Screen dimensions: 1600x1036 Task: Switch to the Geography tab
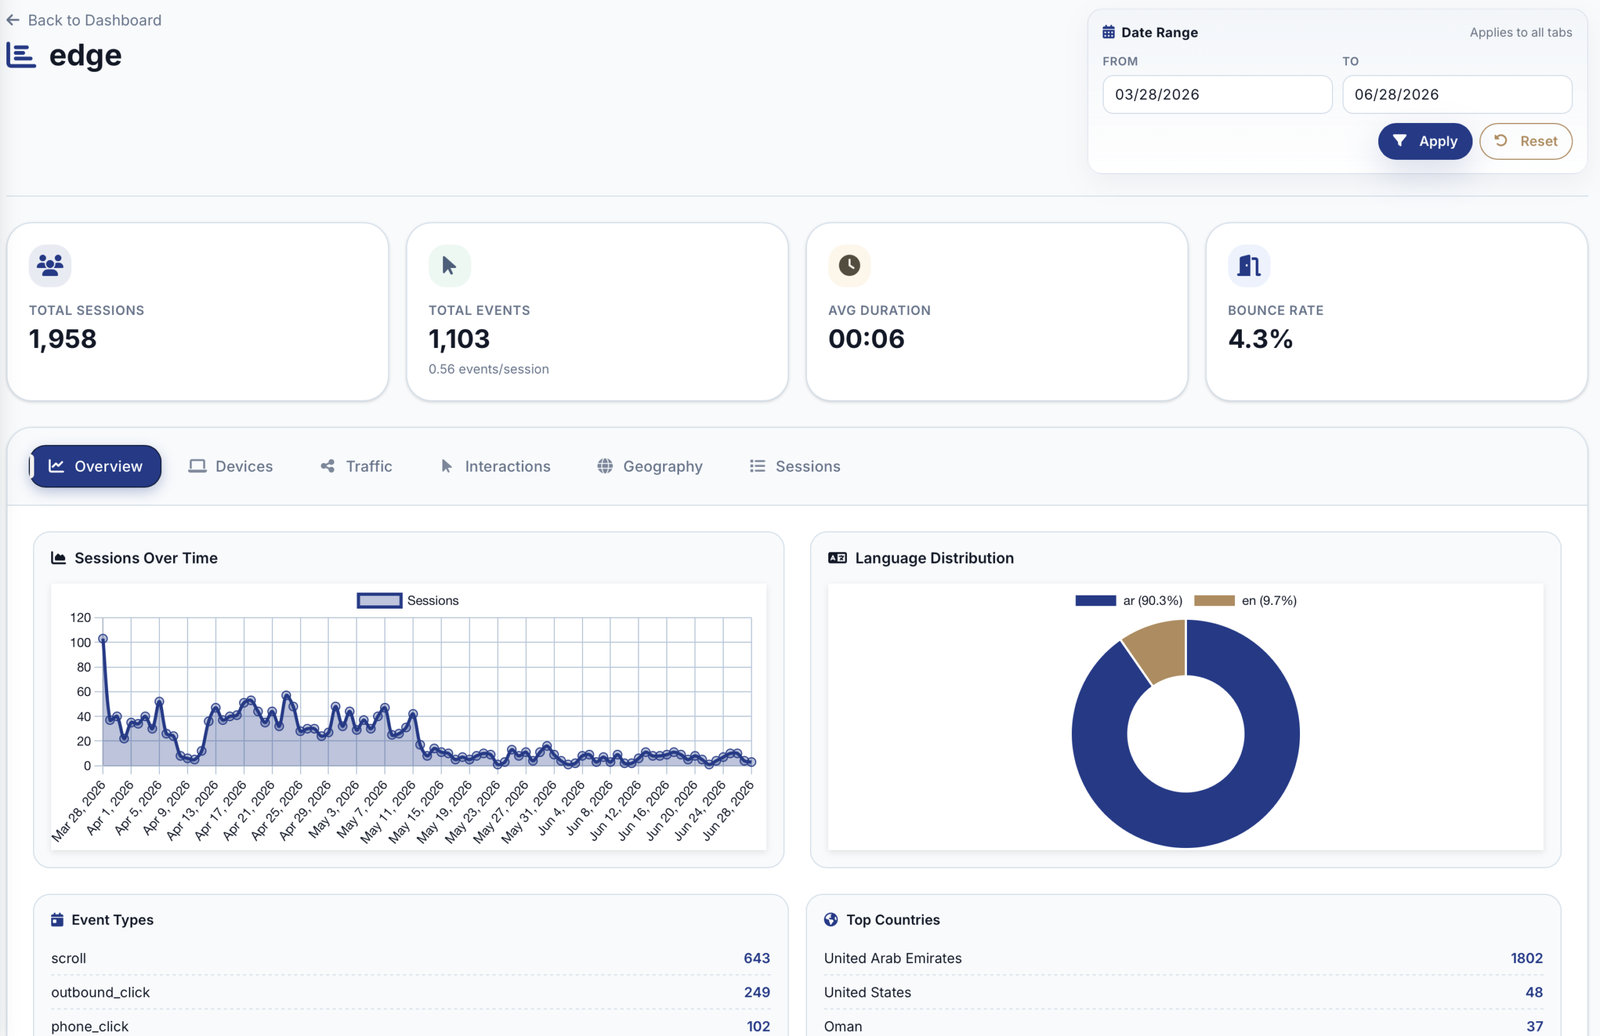tap(650, 466)
